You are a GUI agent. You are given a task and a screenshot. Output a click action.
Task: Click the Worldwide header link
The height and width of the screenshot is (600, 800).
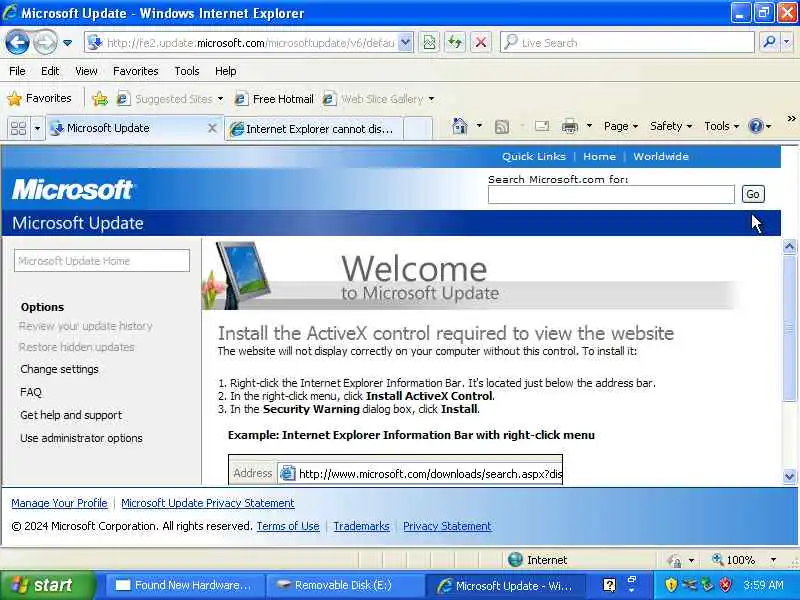(x=661, y=157)
